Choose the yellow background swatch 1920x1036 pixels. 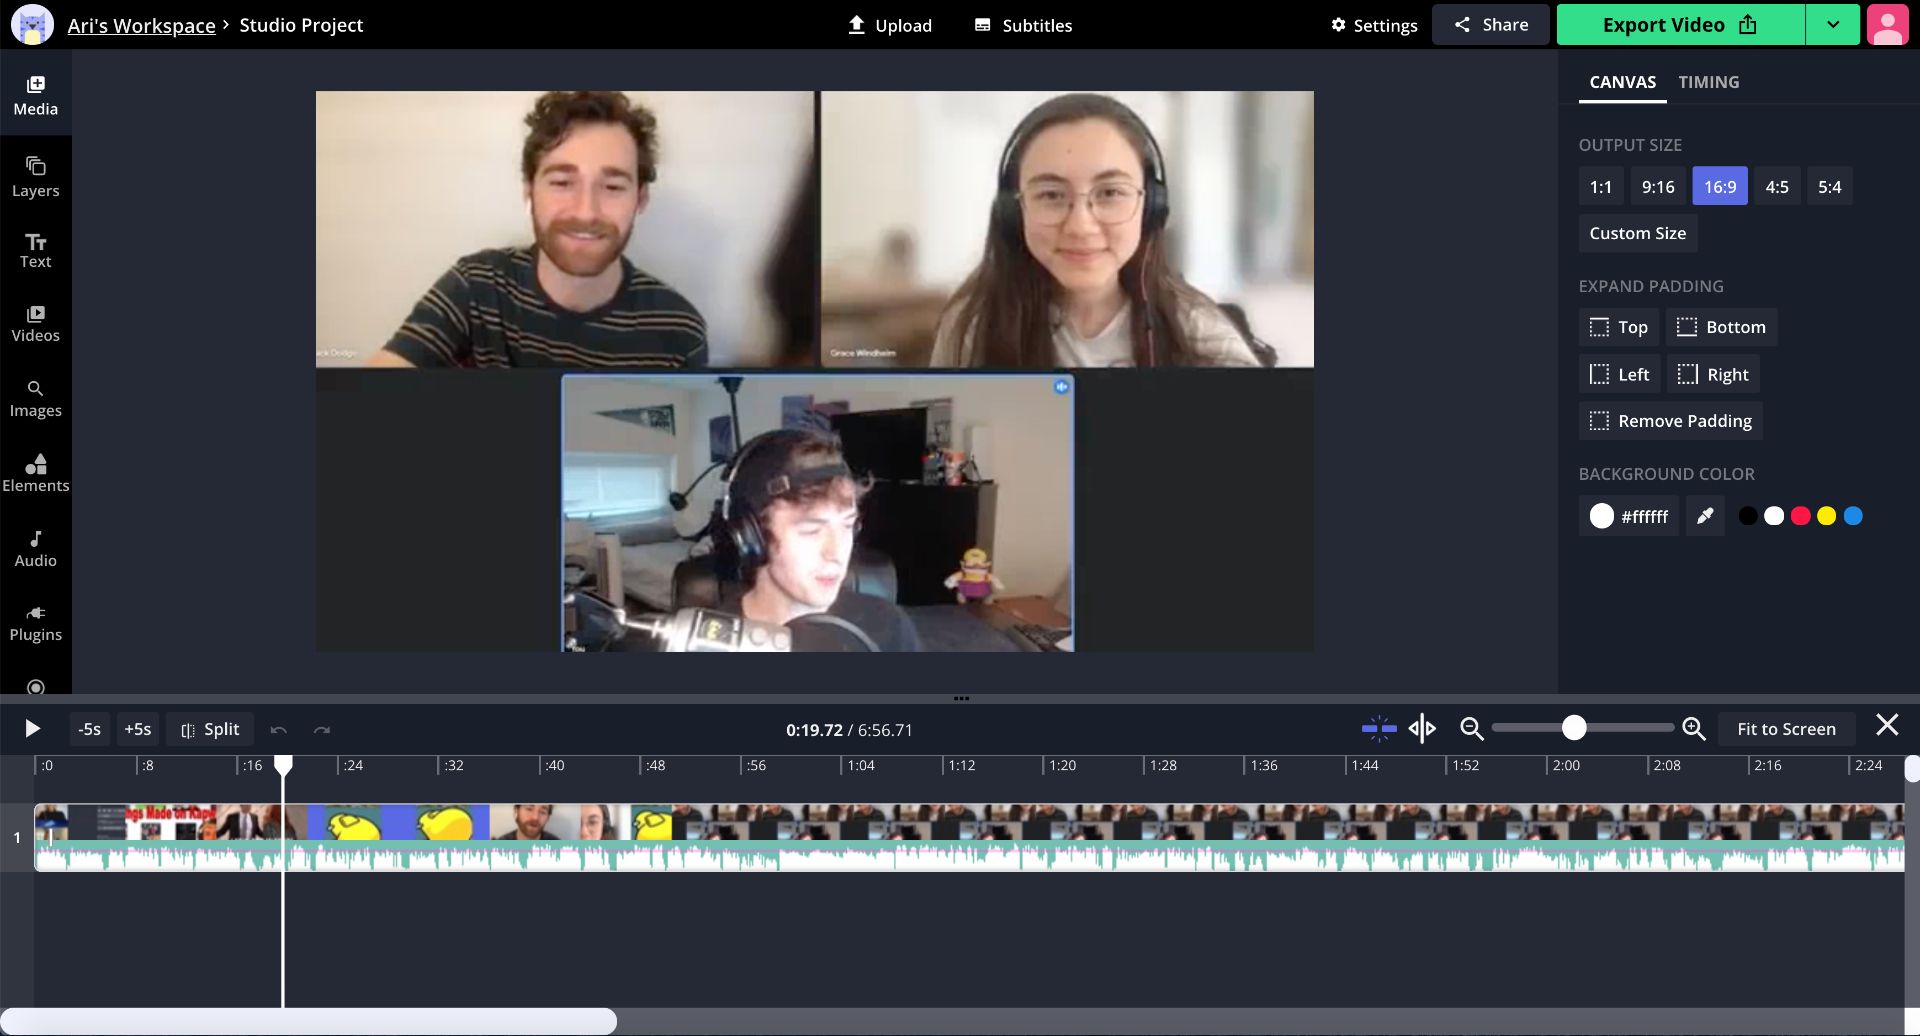pos(1827,516)
